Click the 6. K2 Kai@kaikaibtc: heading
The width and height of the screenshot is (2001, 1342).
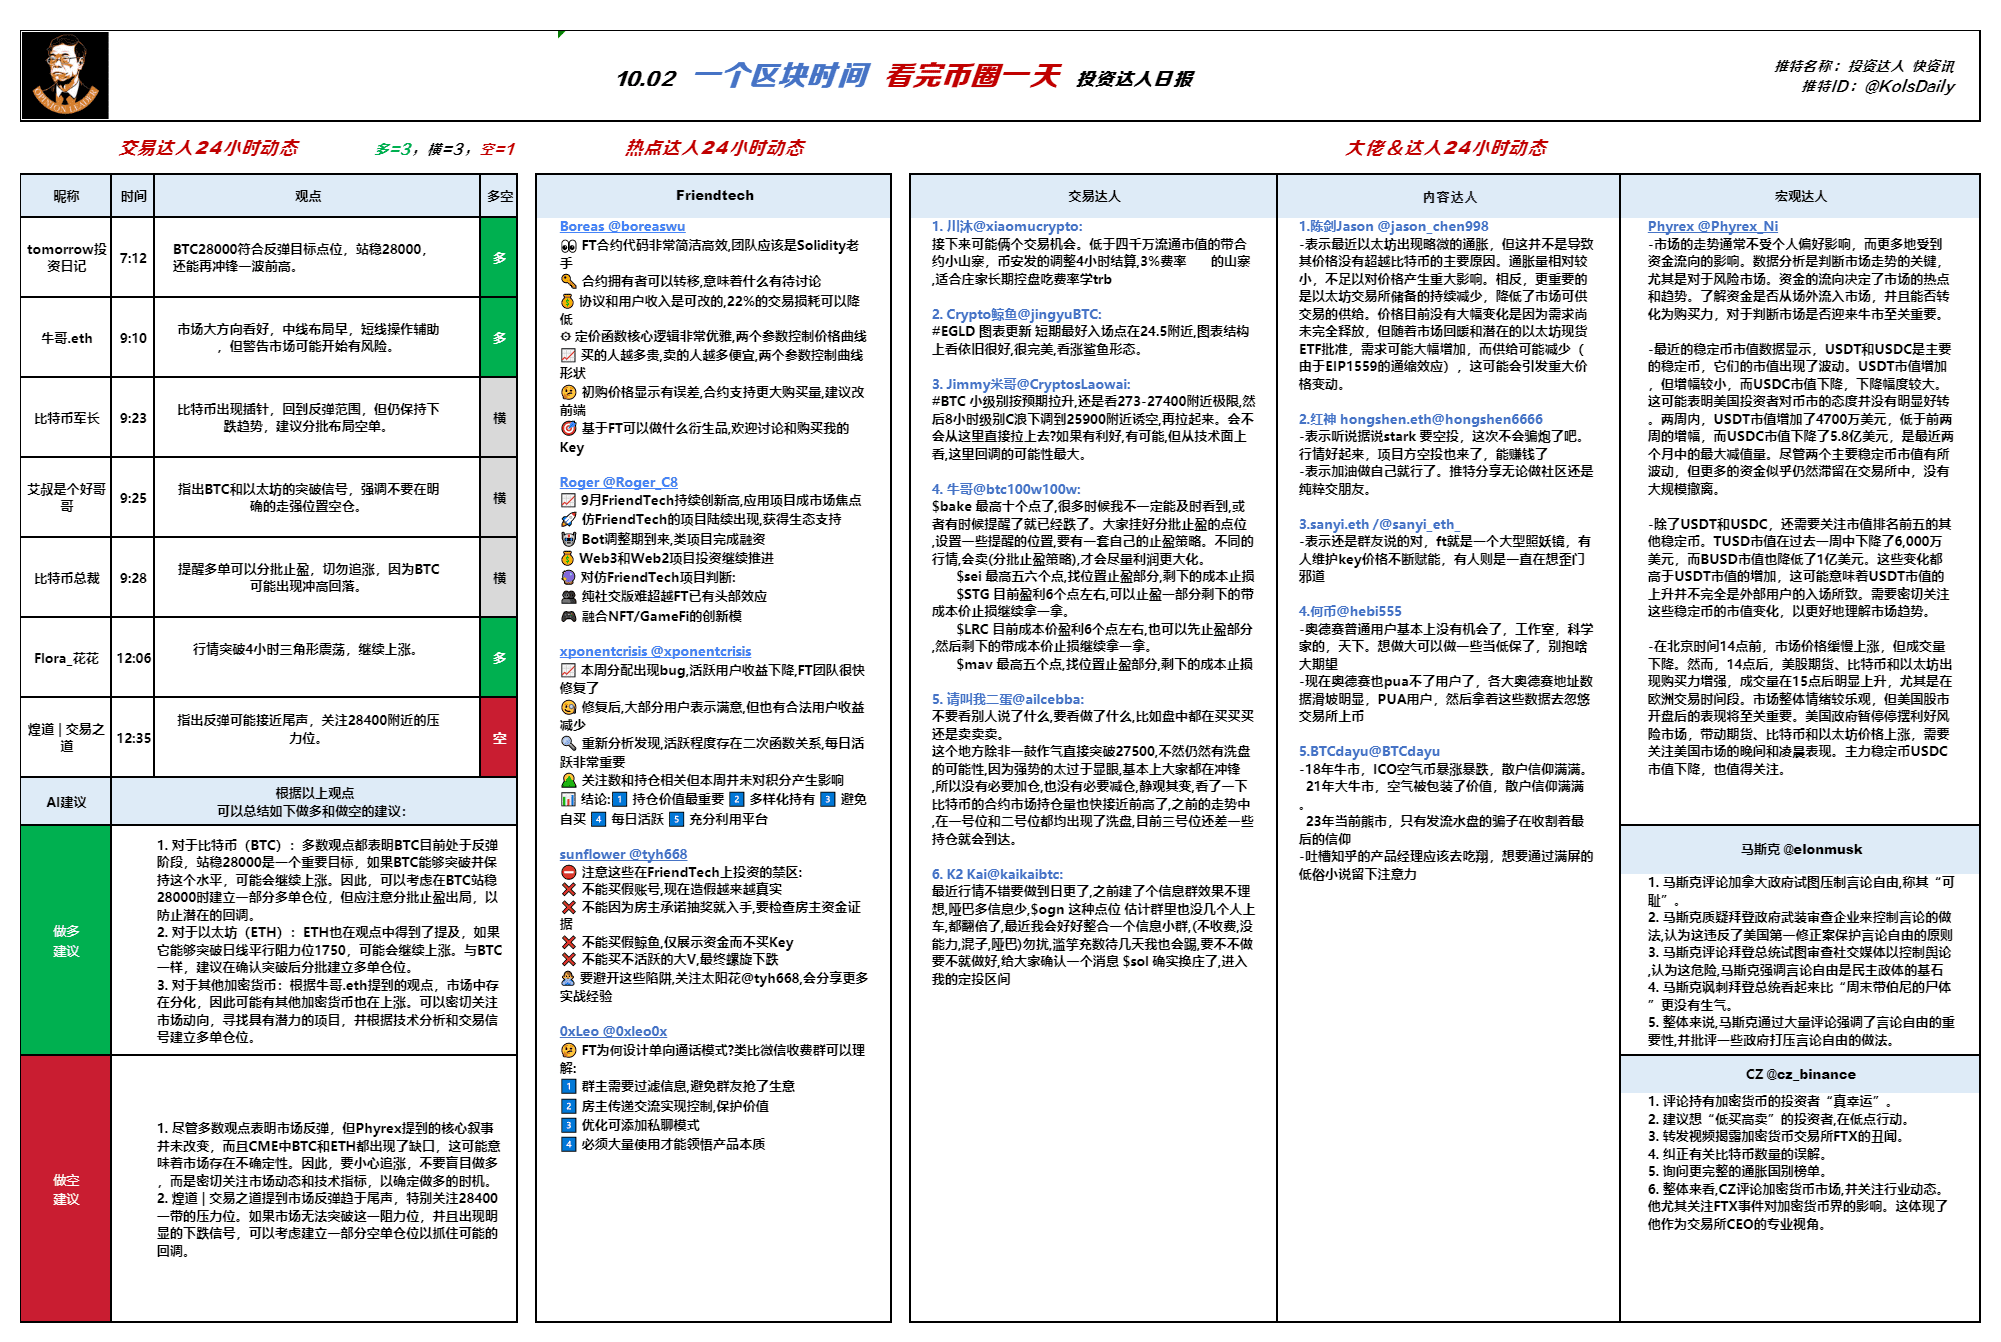click(997, 874)
